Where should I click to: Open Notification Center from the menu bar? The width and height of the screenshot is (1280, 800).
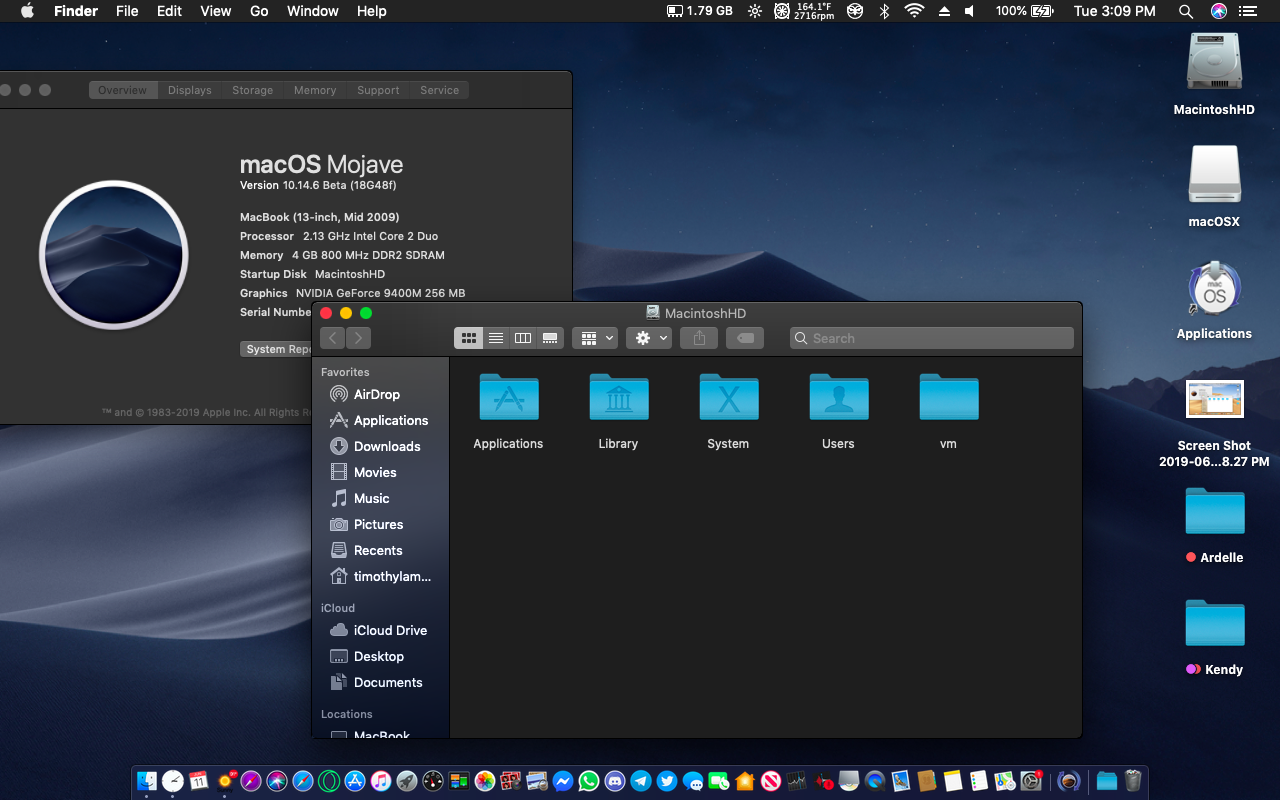pos(1246,11)
